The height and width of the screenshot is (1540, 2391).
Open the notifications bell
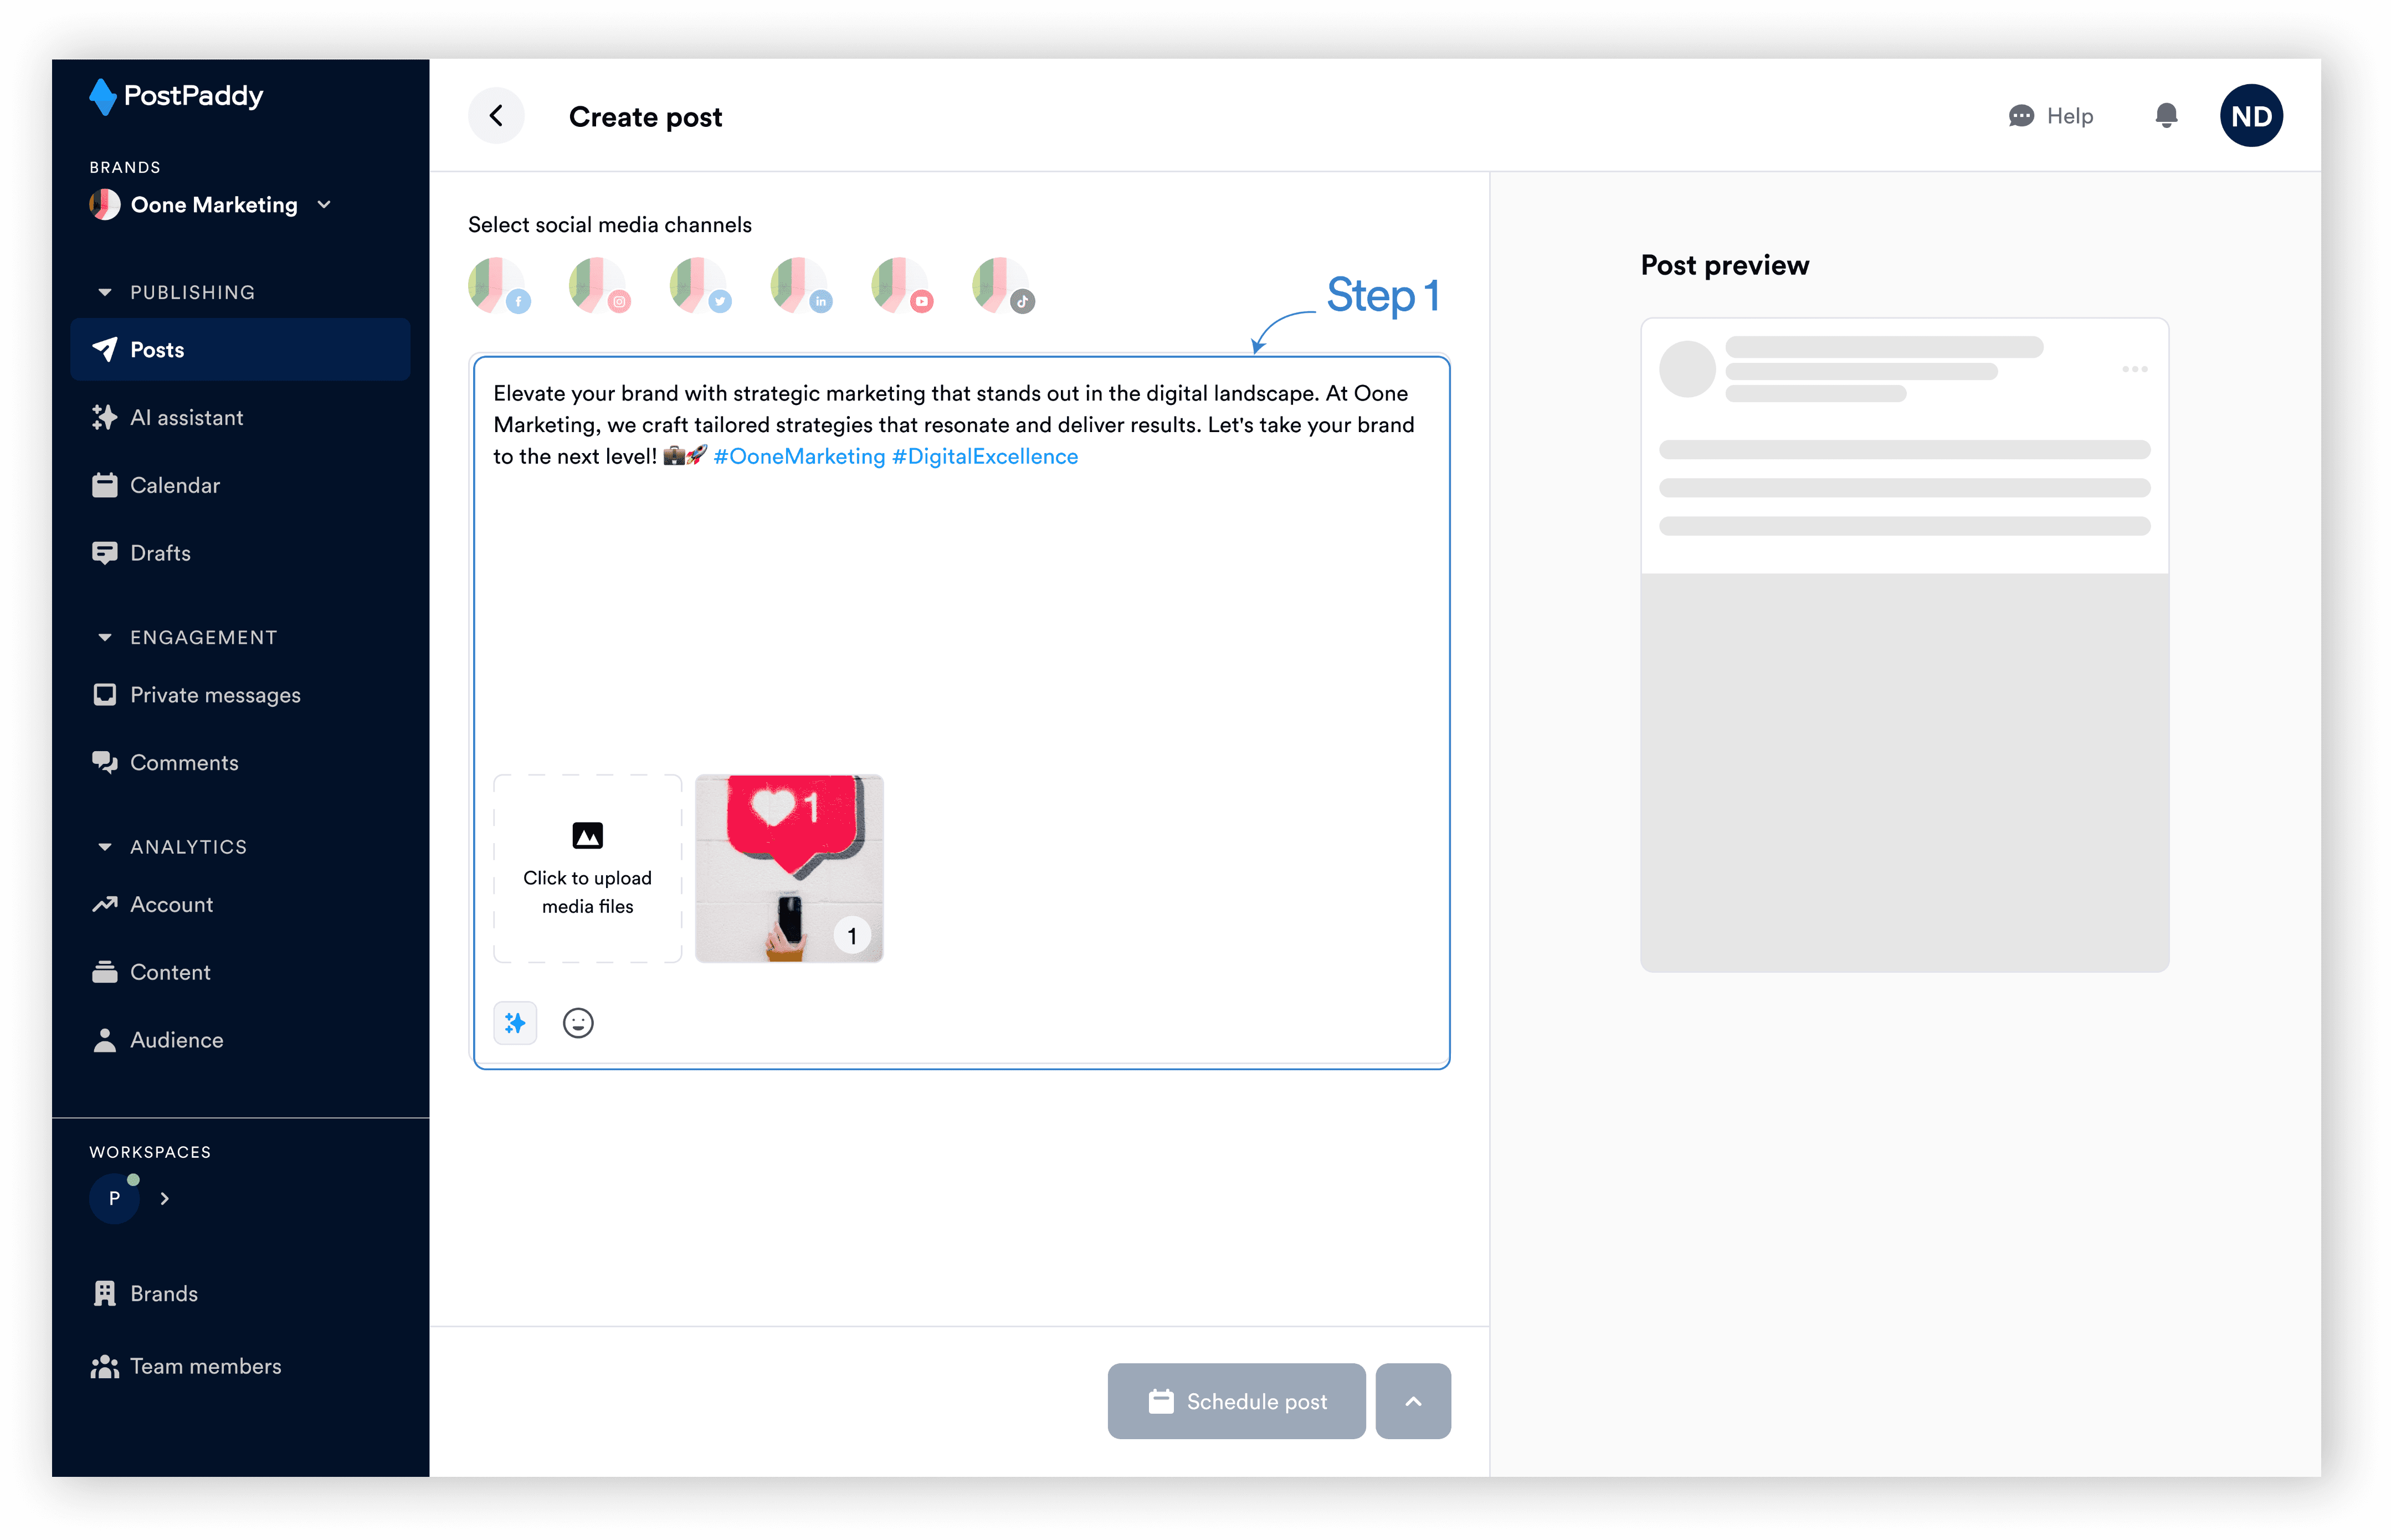pyautogui.click(x=2166, y=116)
